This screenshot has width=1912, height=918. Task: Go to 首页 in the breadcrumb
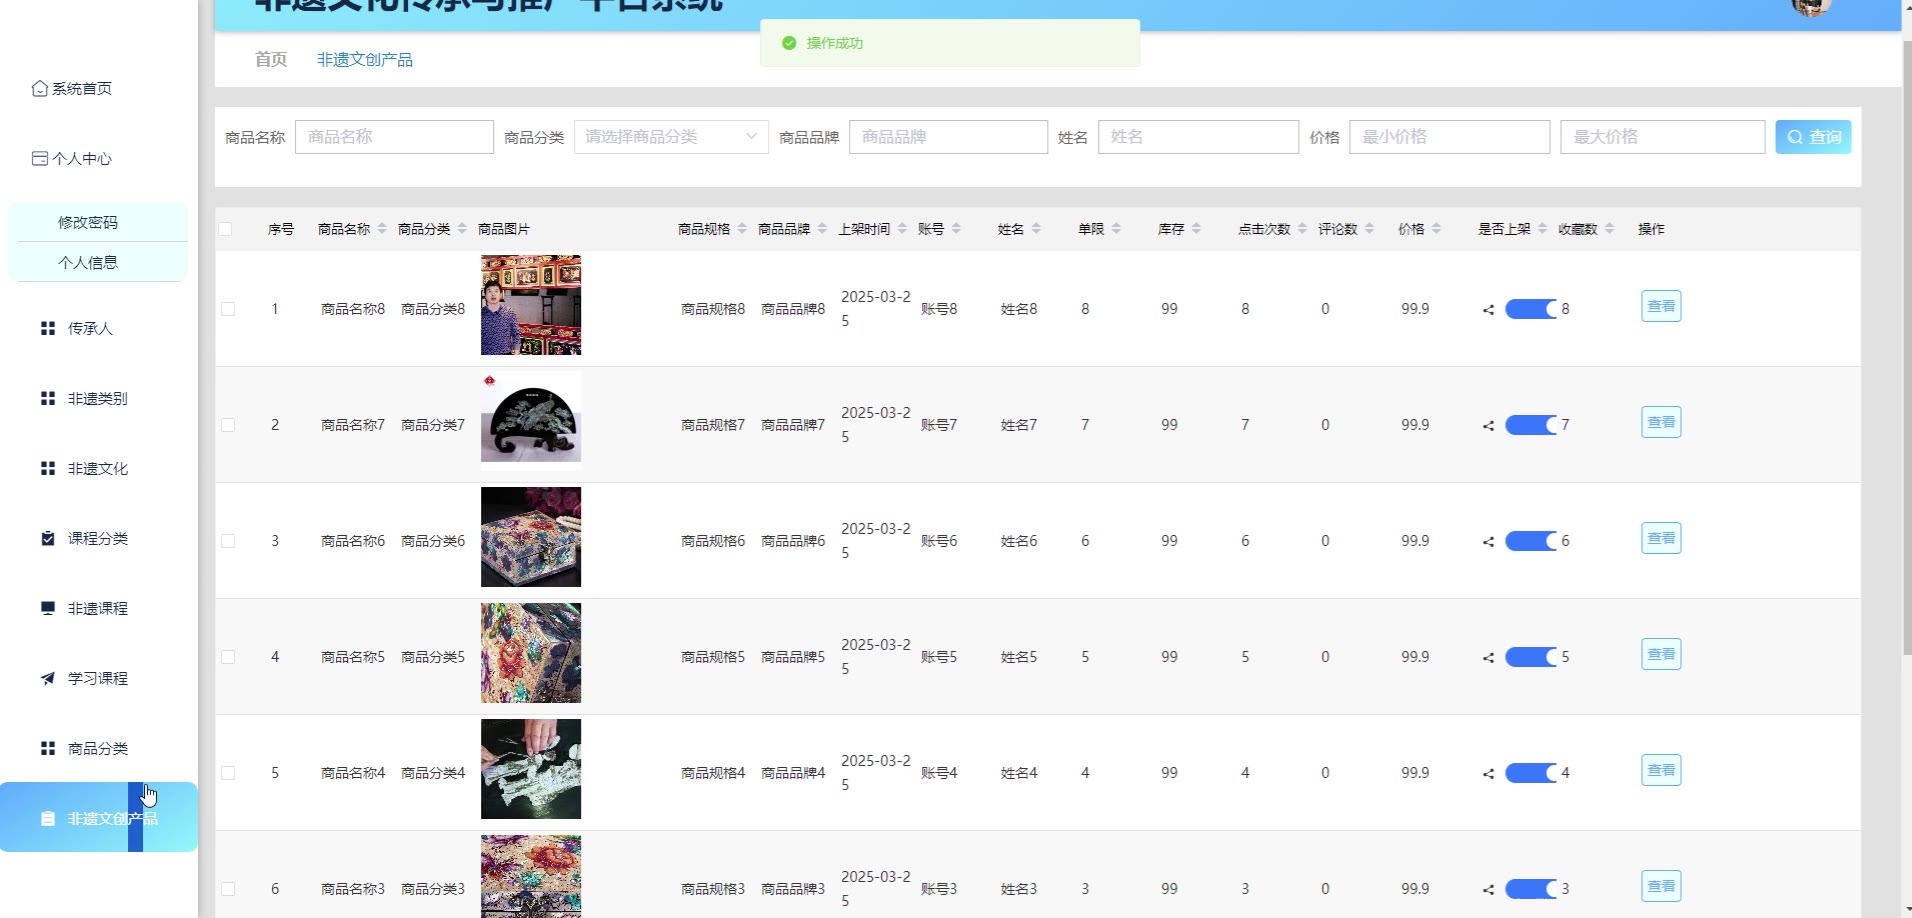pos(271,59)
